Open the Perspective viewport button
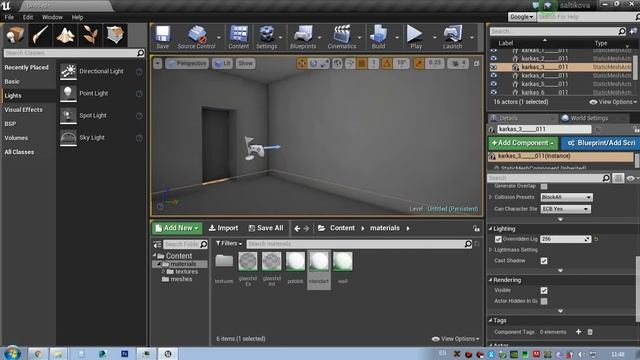 coord(187,64)
